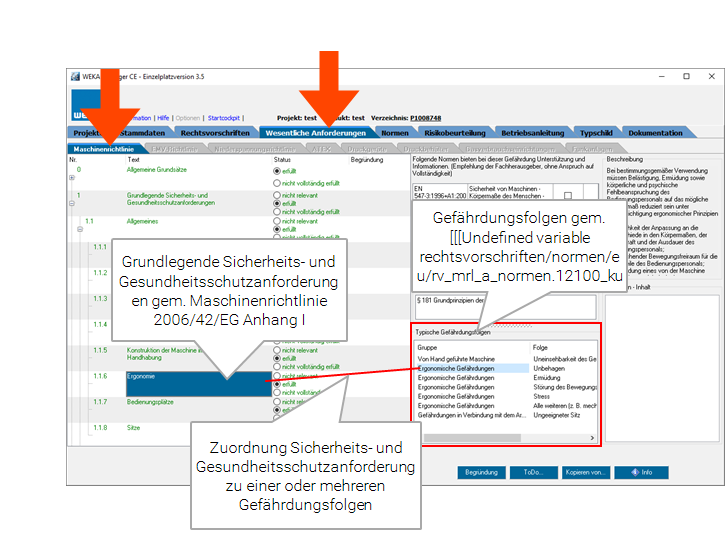Click the Info button with speaker icon
The width and height of the screenshot is (725, 541).
[x=640, y=472]
